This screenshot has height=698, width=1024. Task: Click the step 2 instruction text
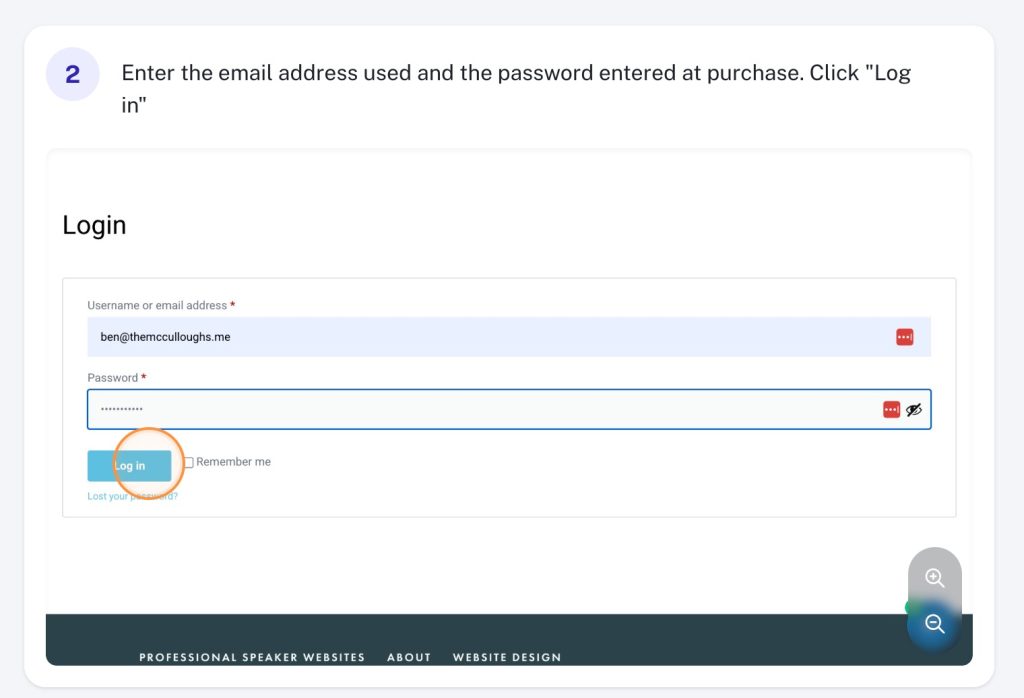coord(516,88)
